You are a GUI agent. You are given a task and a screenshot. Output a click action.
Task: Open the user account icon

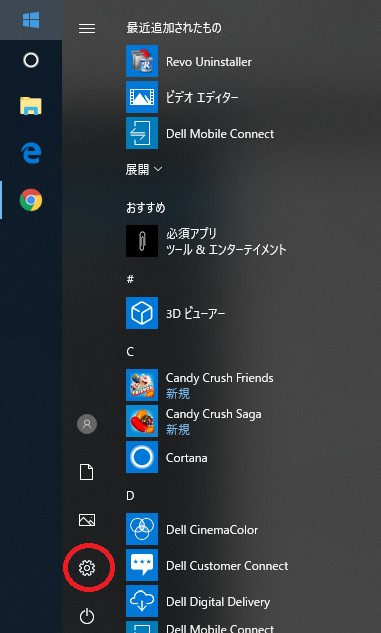(87, 424)
